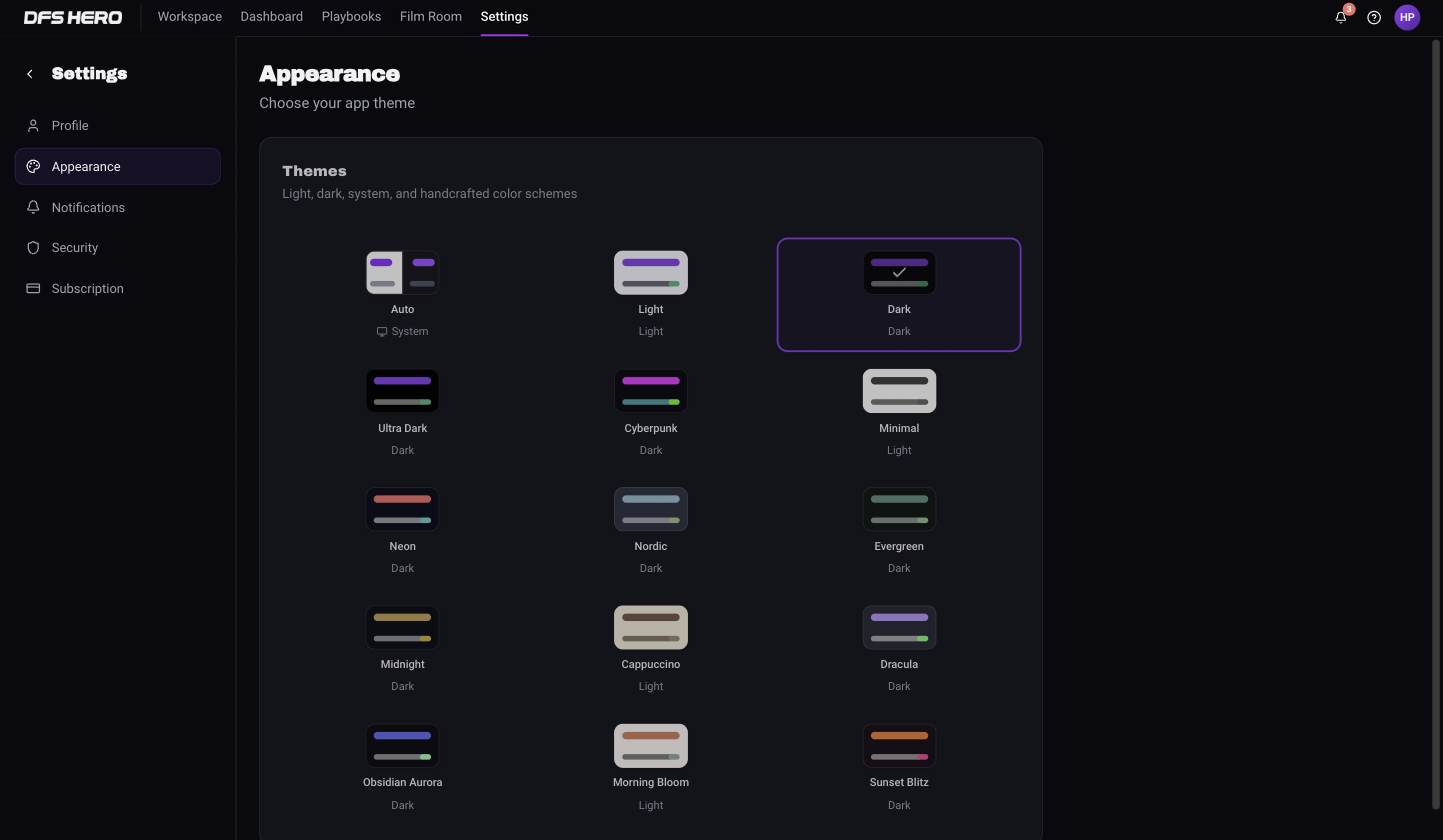Open the HP user avatar menu
The height and width of the screenshot is (840, 1443).
tap(1407, 17)
